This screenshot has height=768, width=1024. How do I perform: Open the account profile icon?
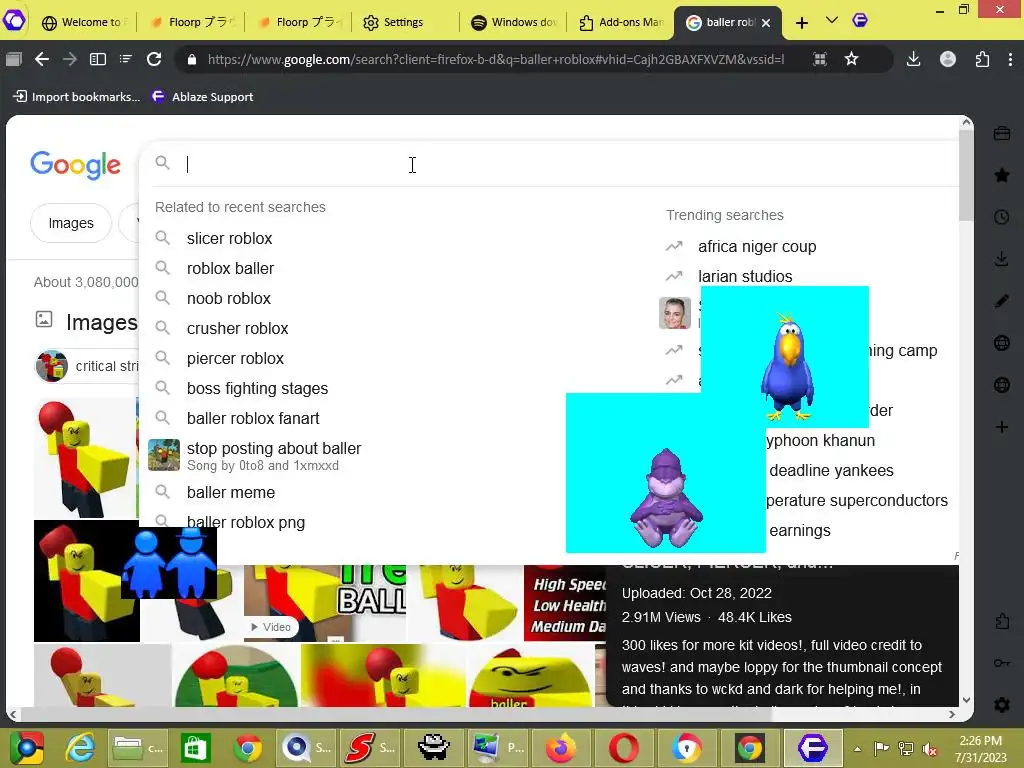click(x=948, y=59)
